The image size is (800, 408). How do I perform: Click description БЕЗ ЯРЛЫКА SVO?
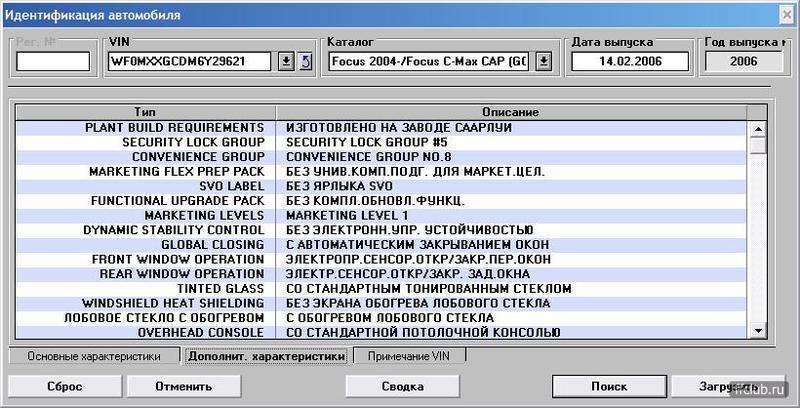(x=339, y=186)
